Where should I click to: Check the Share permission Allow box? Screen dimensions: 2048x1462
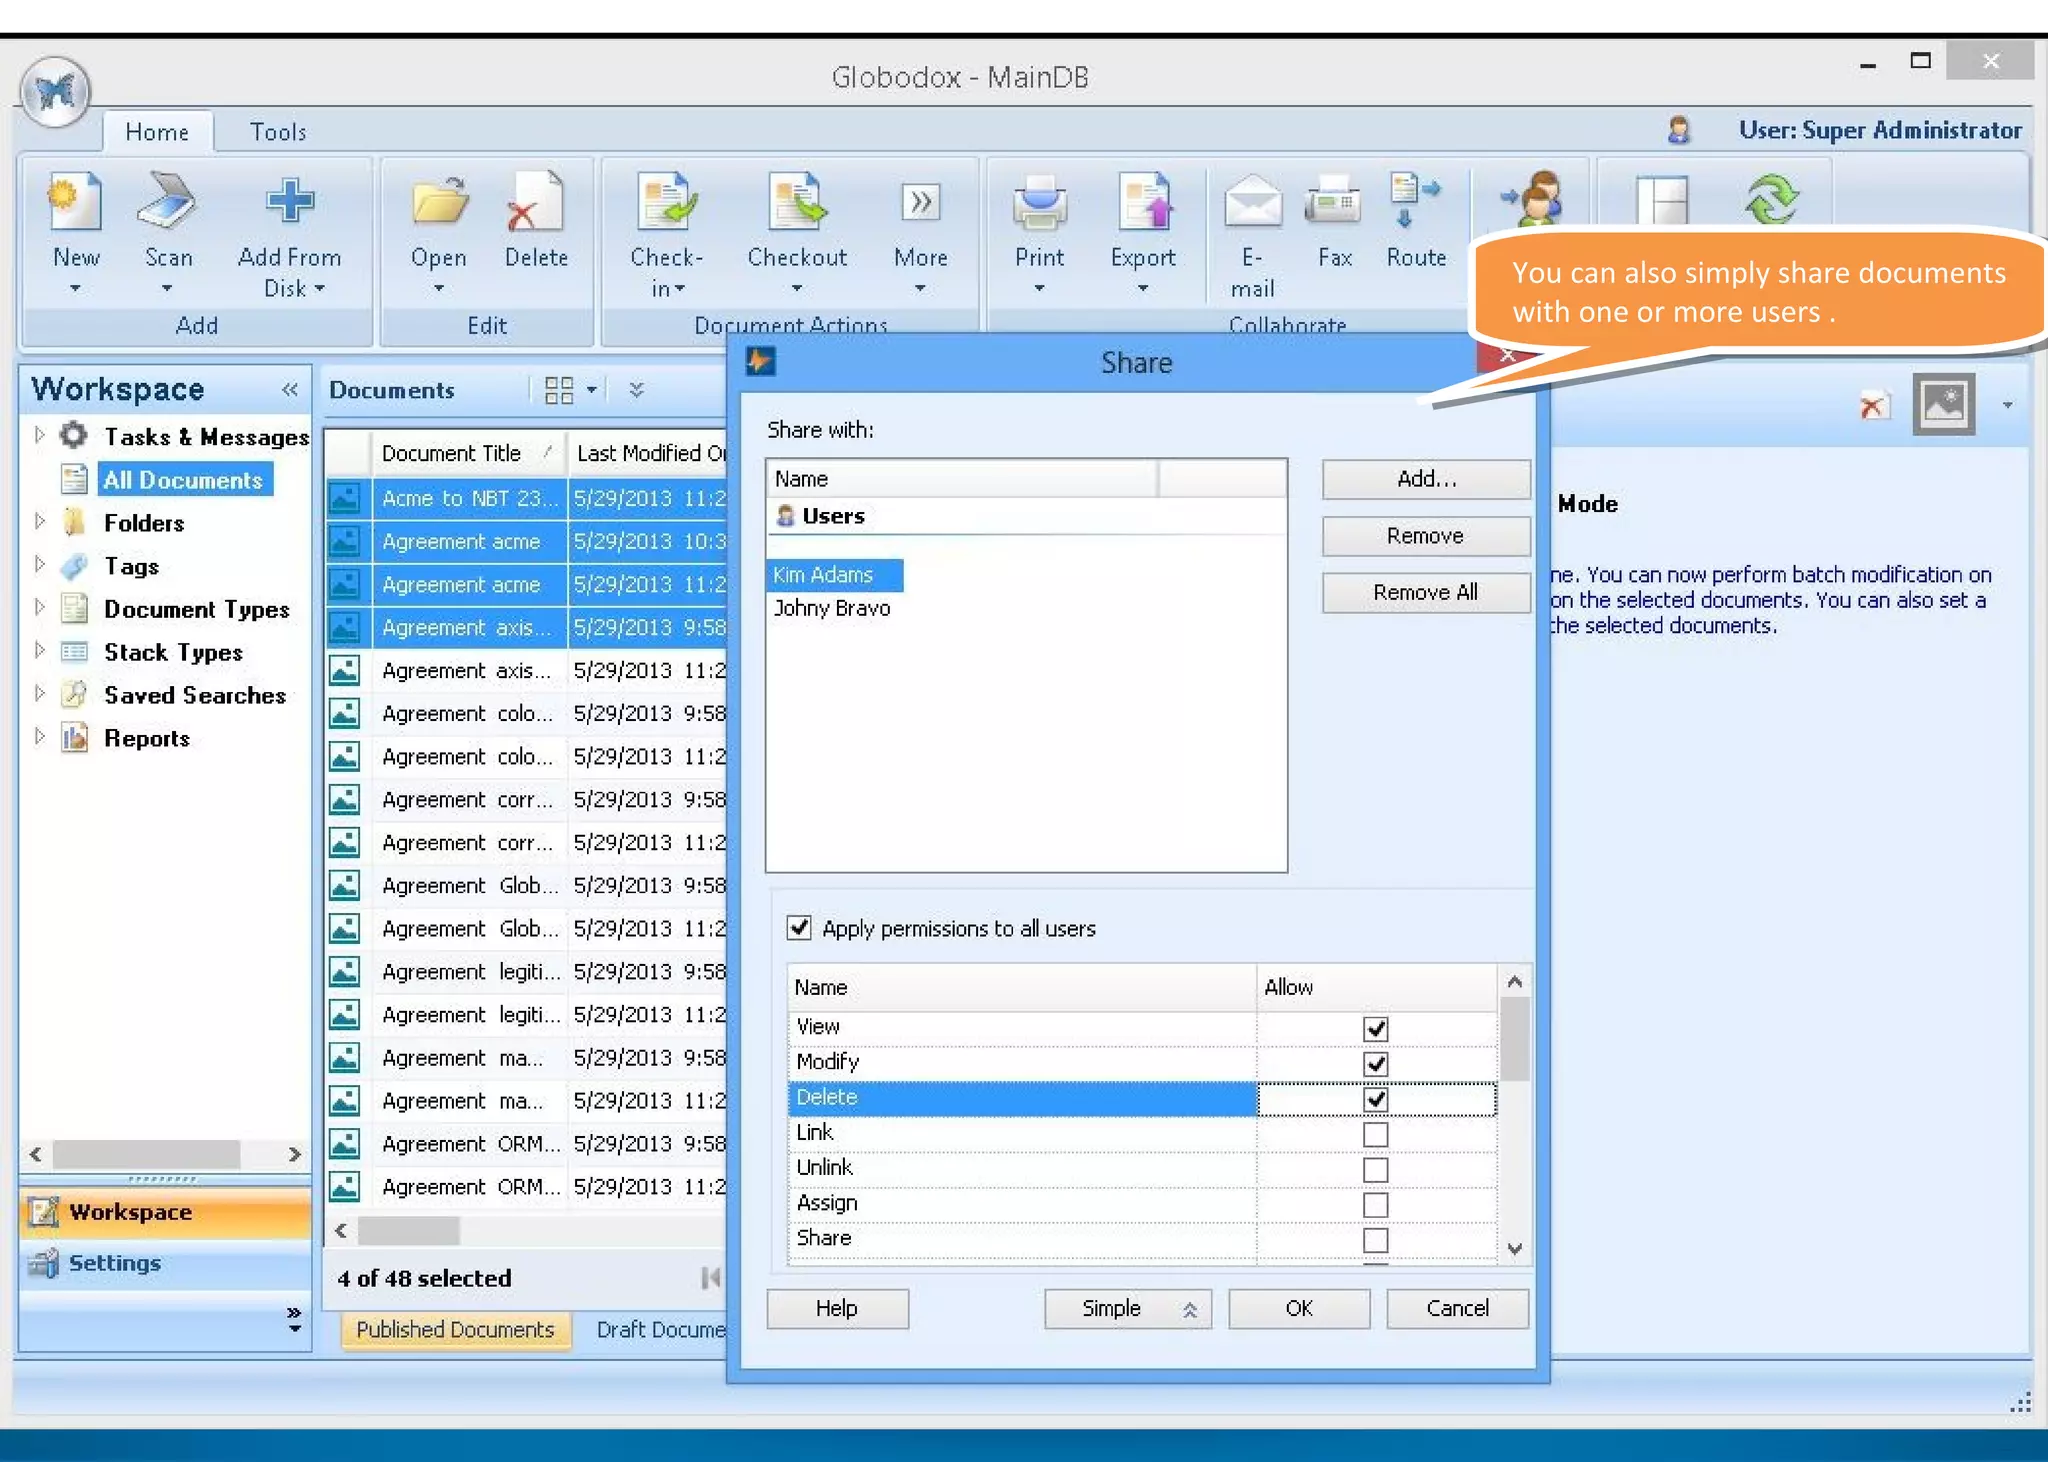click(1375, 1240)
